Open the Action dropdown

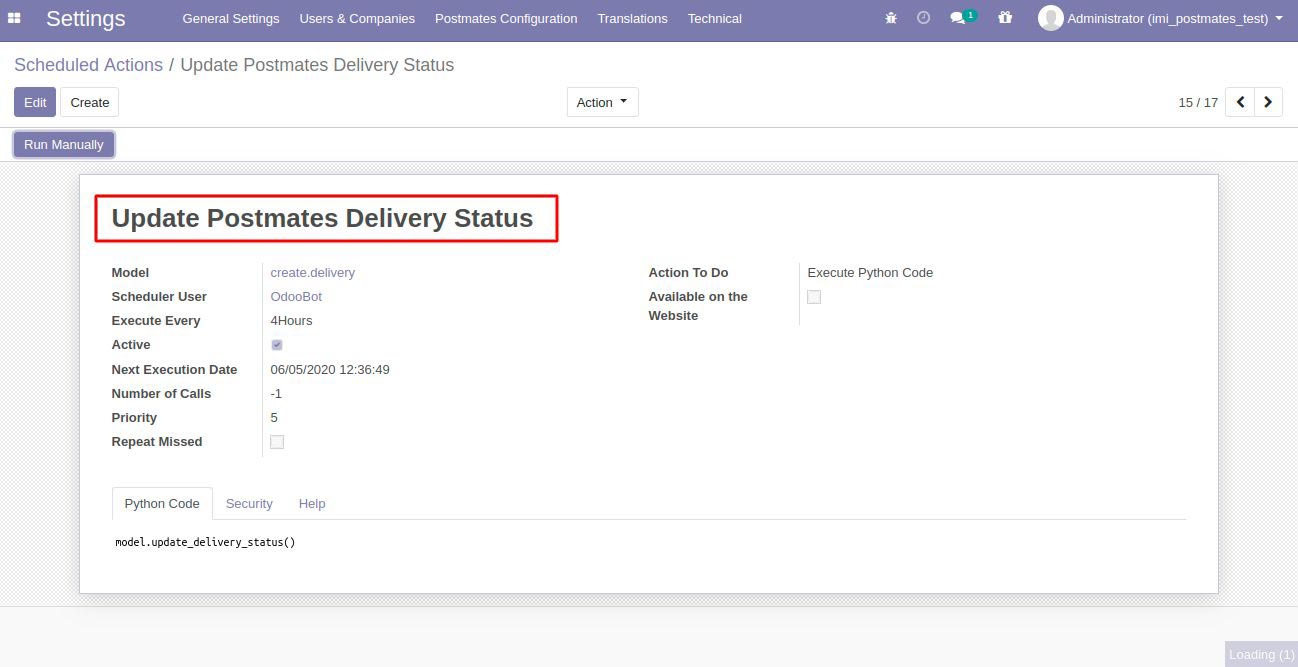click(602, 102)
